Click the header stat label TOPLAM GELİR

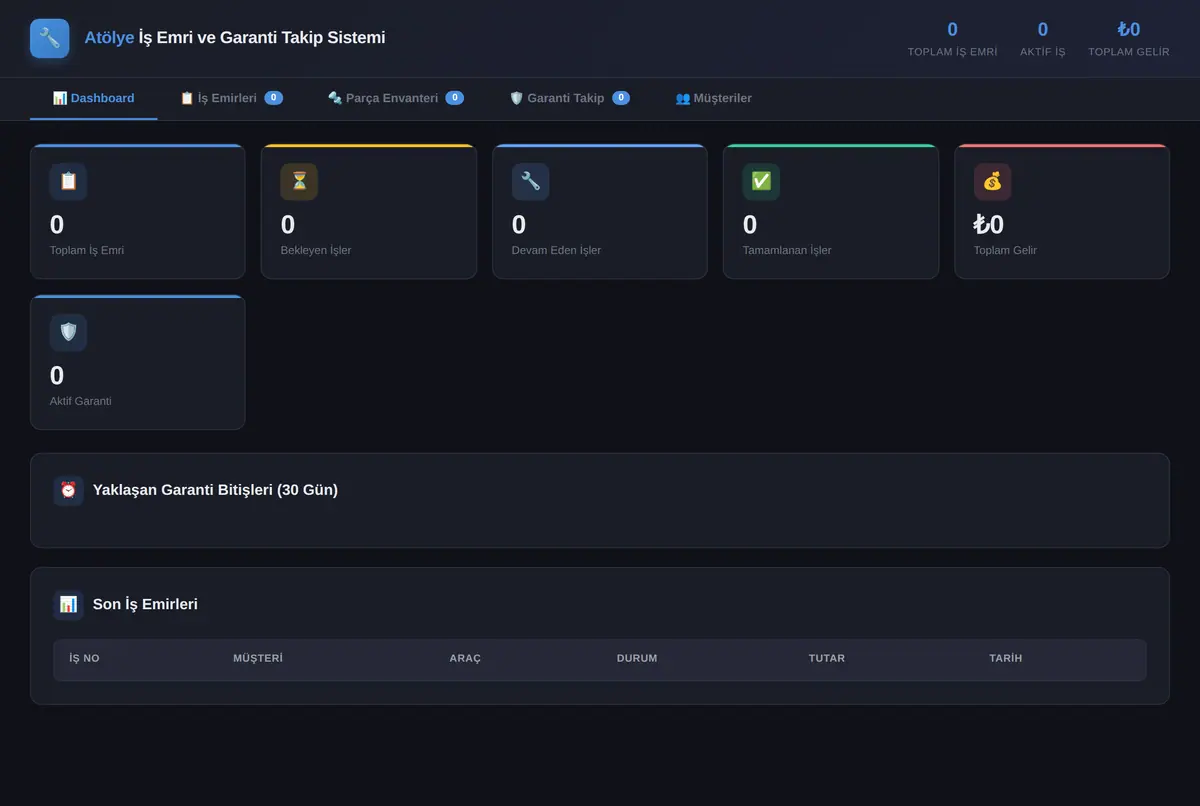[1129, 52]
